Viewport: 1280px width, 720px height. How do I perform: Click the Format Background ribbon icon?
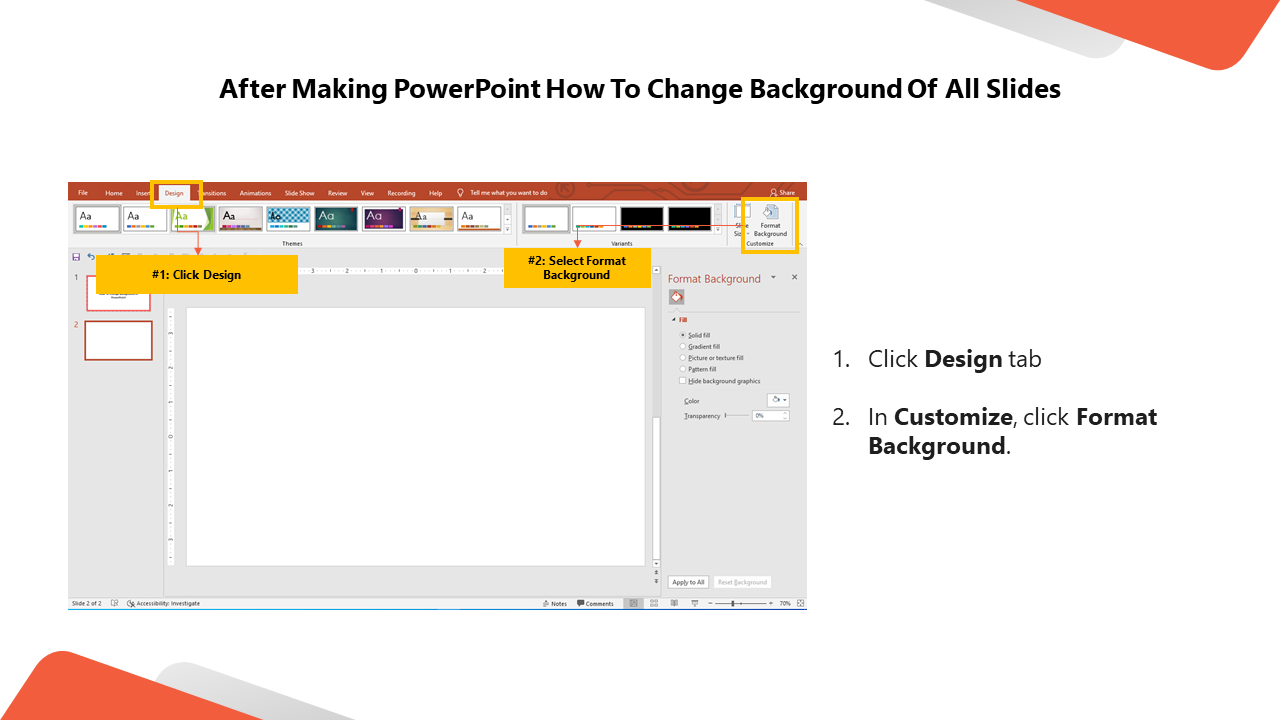coord(770,212)
